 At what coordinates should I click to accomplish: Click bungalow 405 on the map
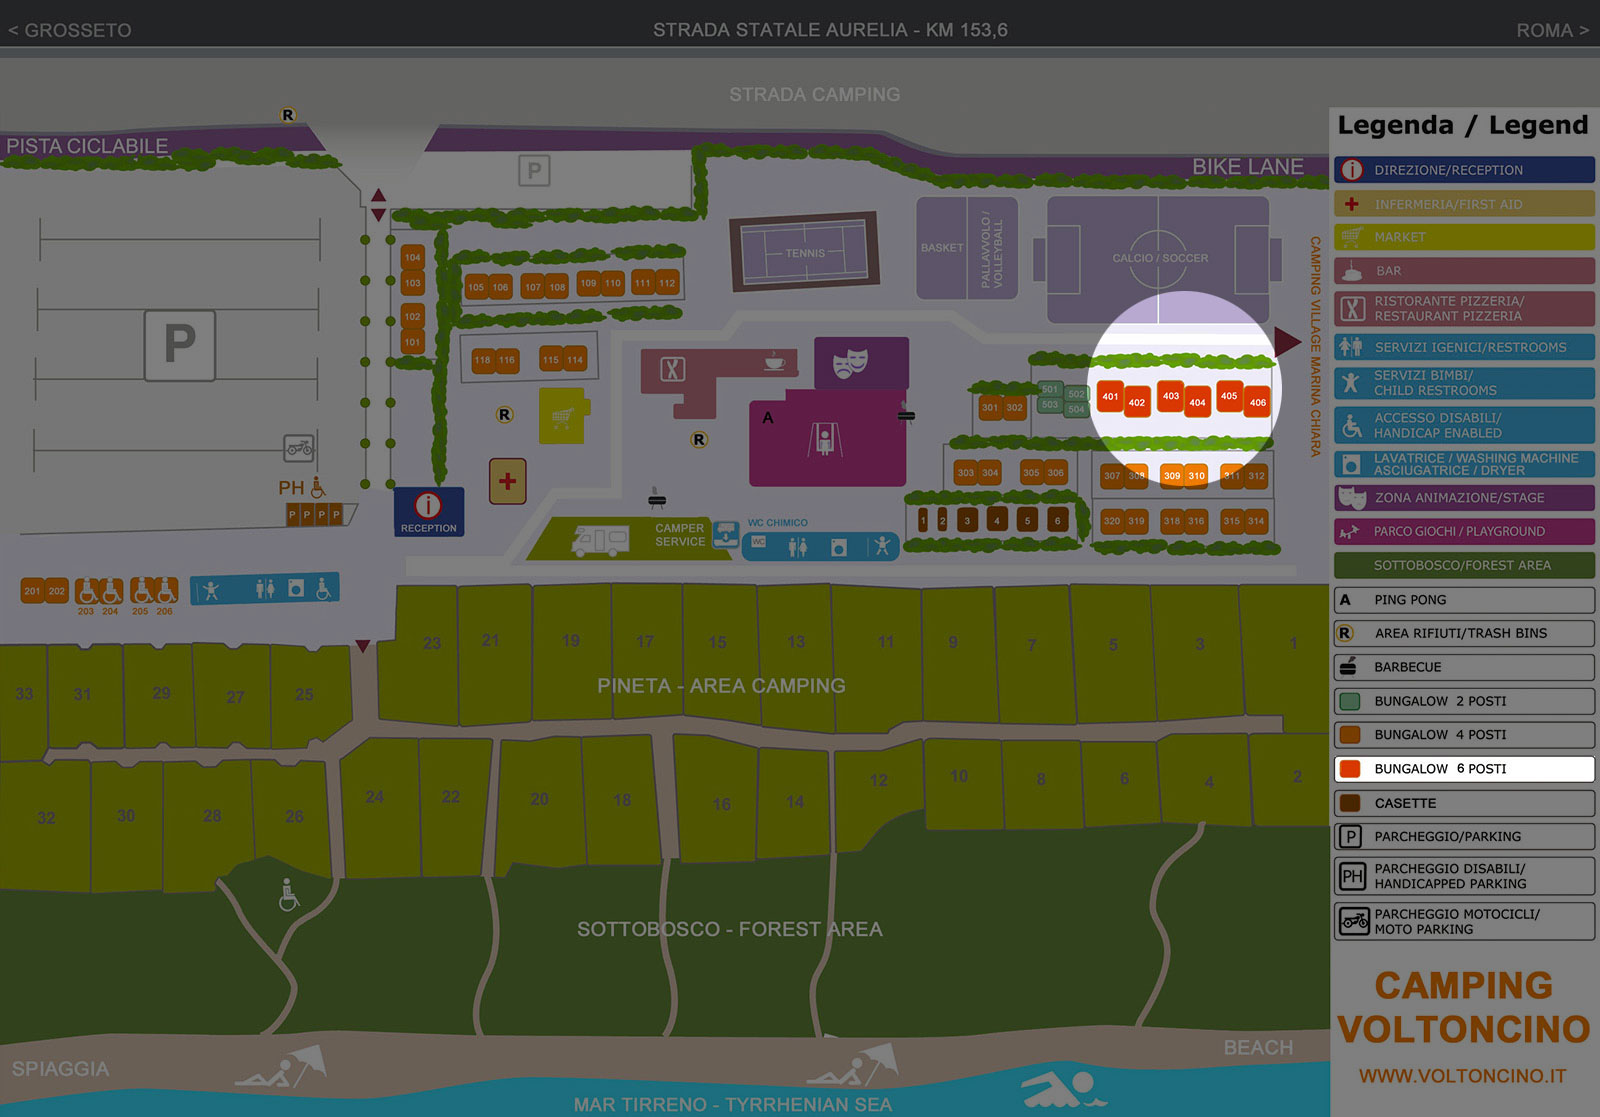(x=1229, y=396)
